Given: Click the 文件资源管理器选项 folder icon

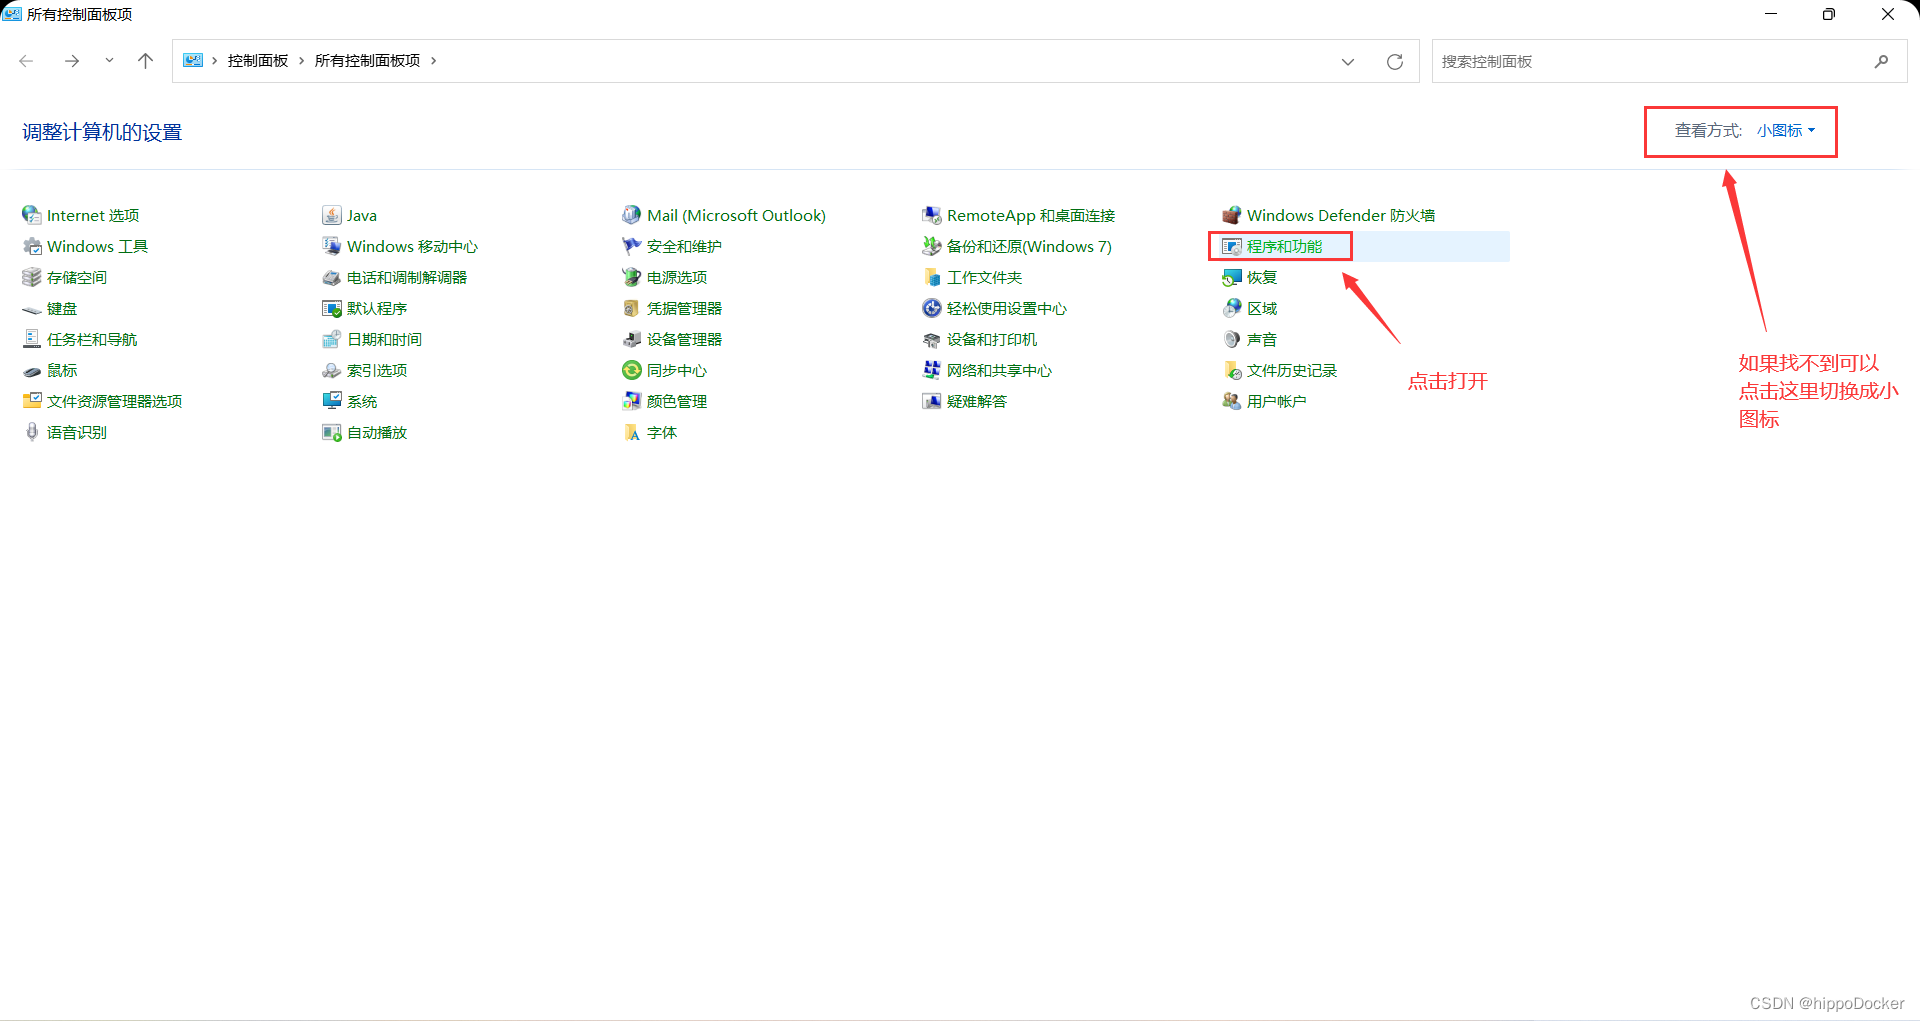Looking at the screenshot, I should pos(32,401).
